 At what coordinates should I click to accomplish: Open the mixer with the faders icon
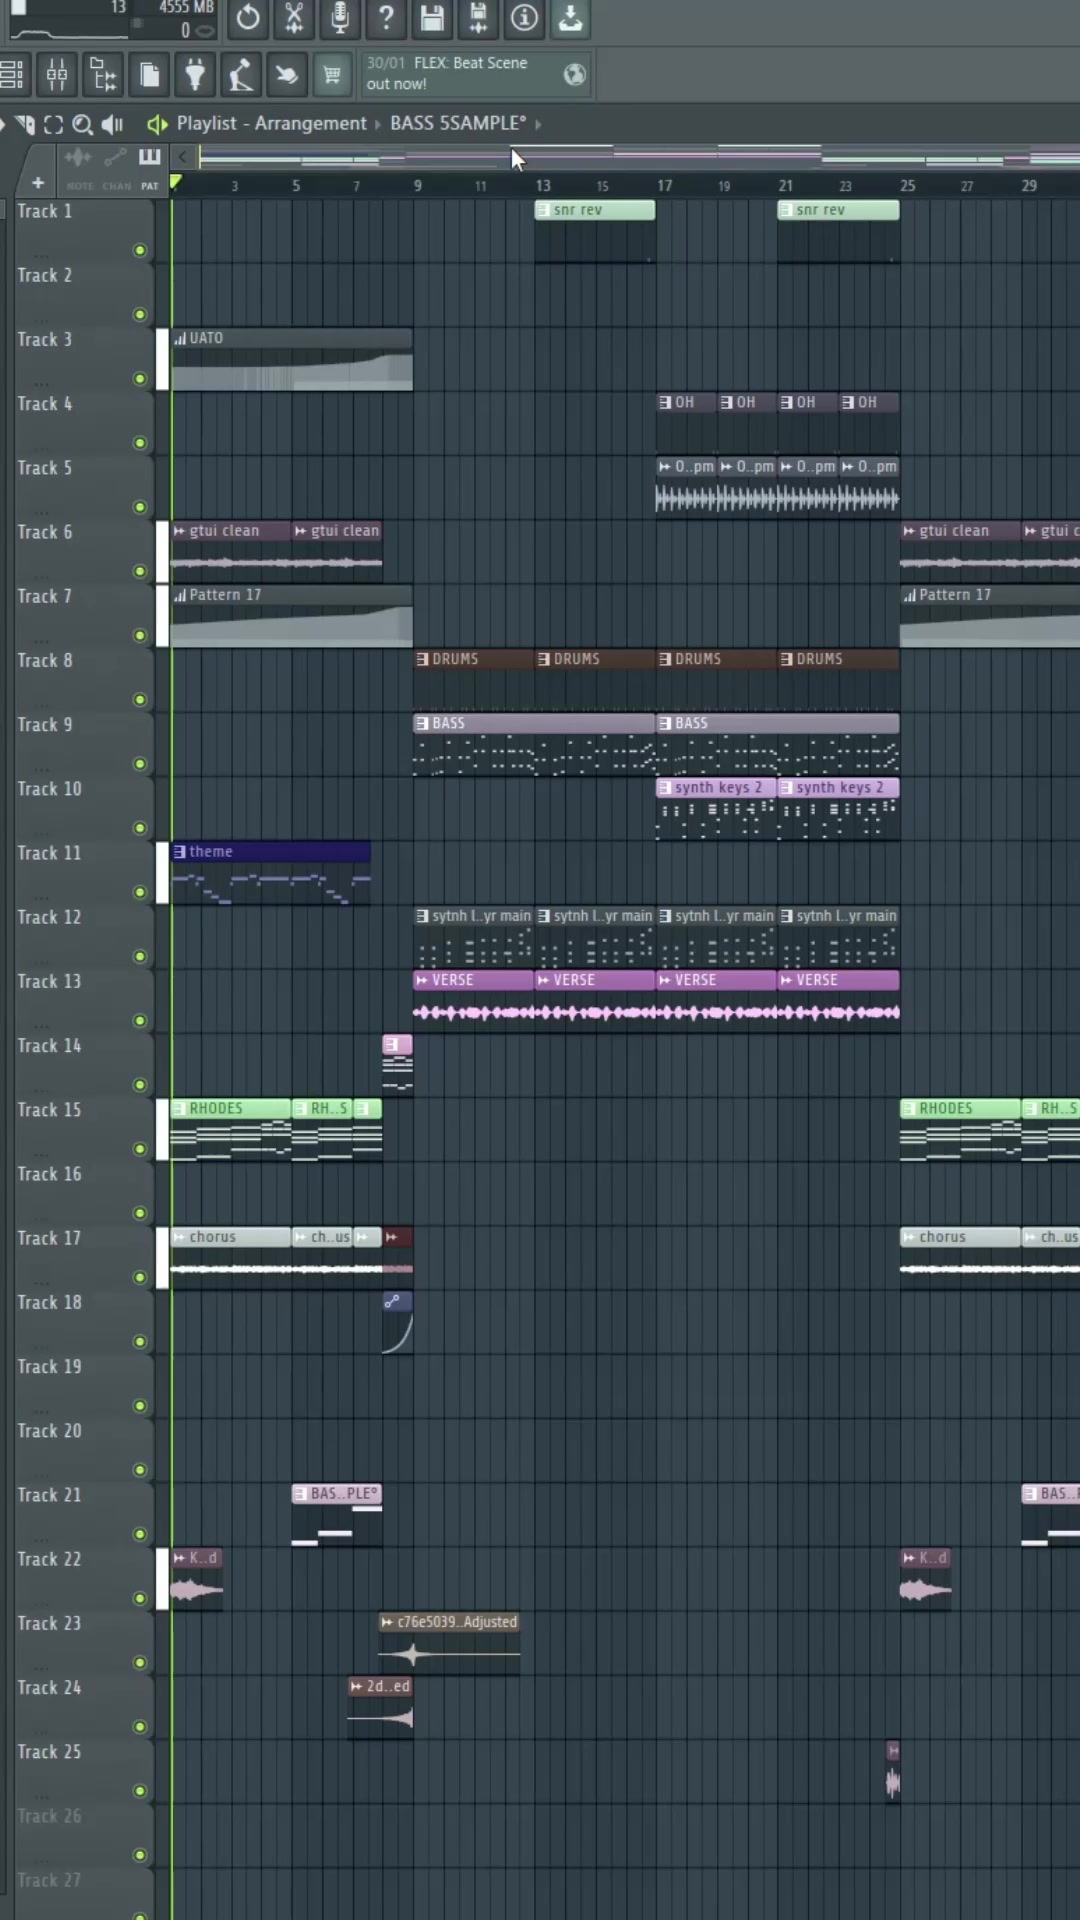57,74
